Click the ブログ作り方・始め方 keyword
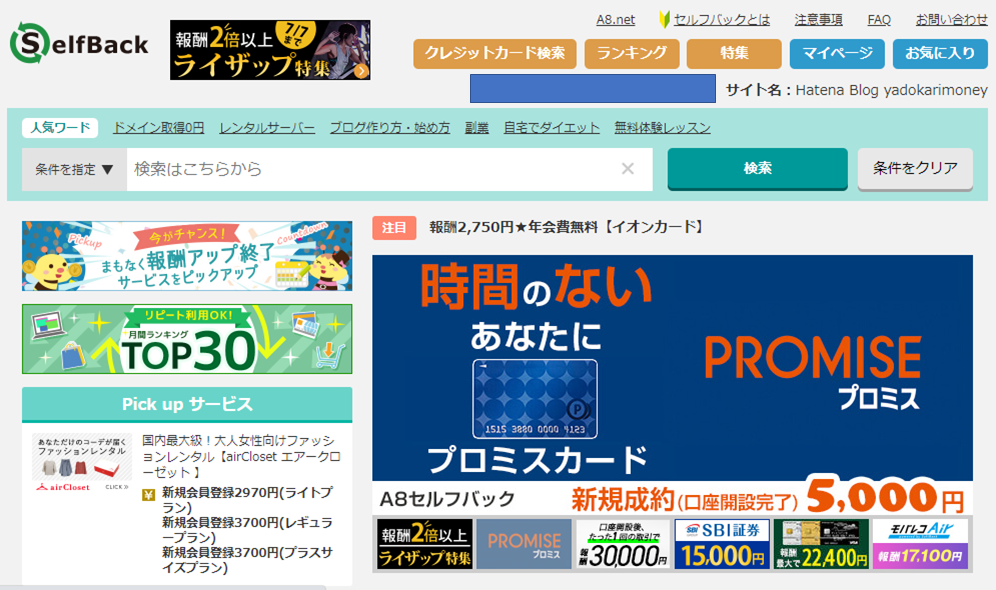996x590 pixels. pos(389,128)
